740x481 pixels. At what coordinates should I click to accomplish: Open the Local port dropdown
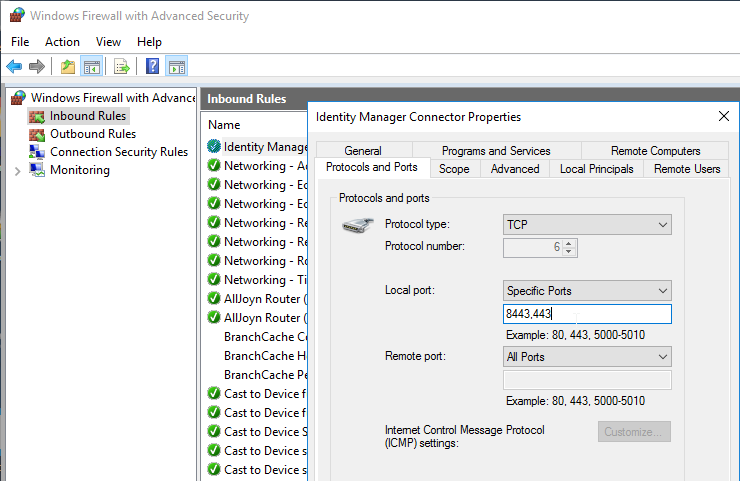pos(587,291)
